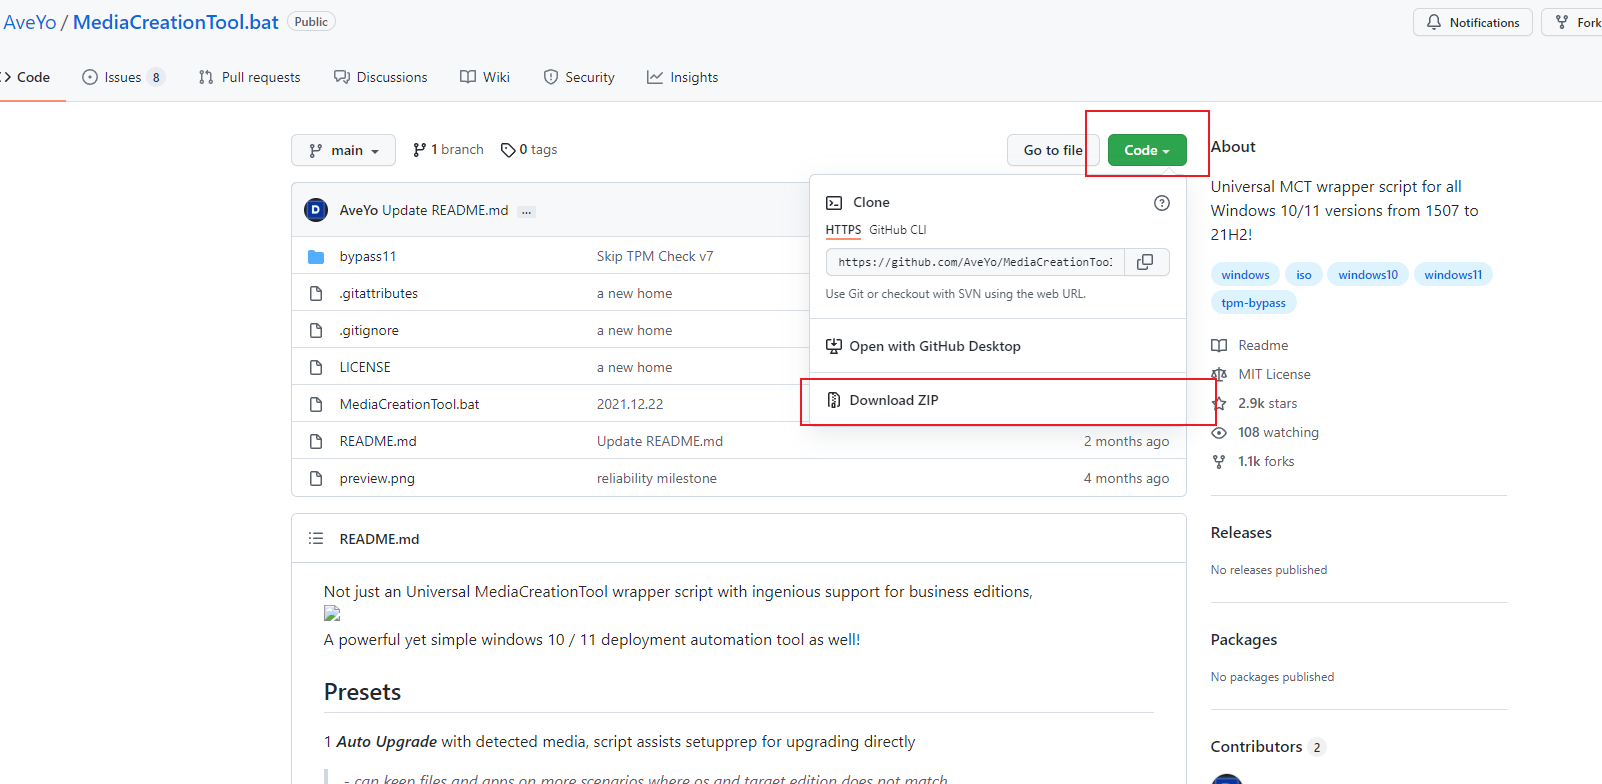
Task: Click the clone help question-mark icon
Action: (x=1162, y=203)
